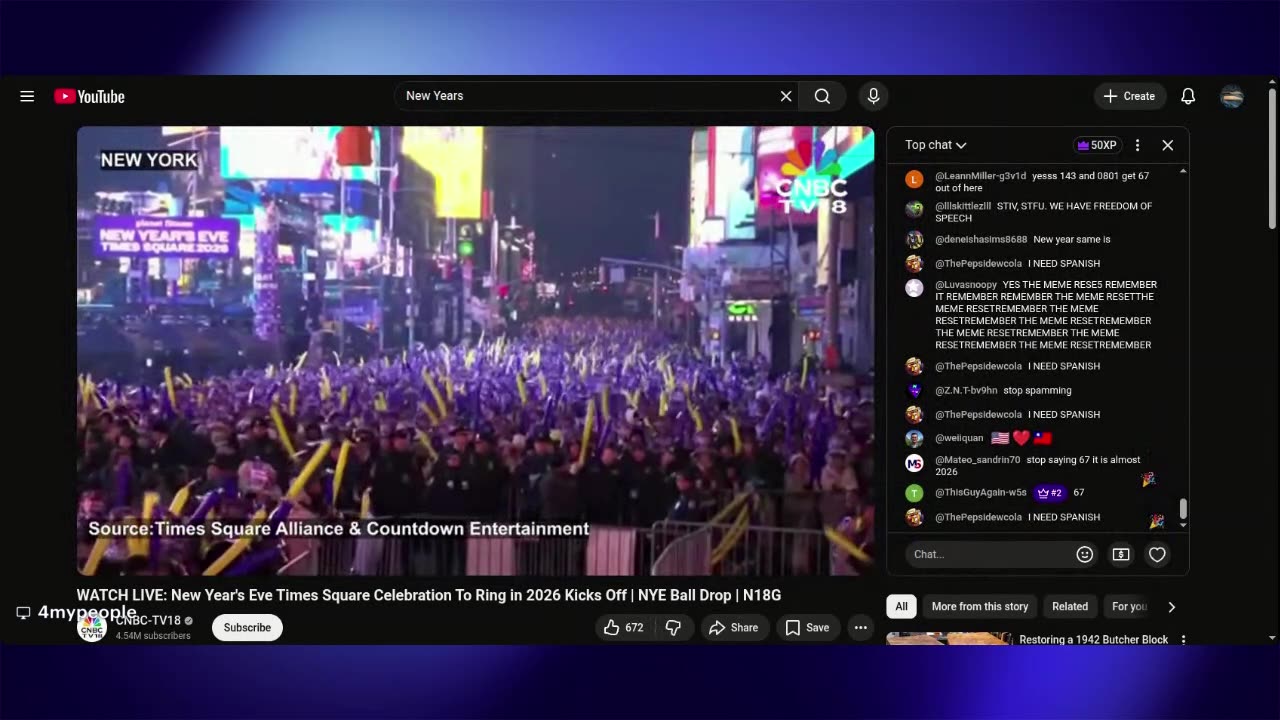Viewport: 1280px width, 720px height.
Task: Expand the Top chat dropdown
Action: click(x=935, y=145)
